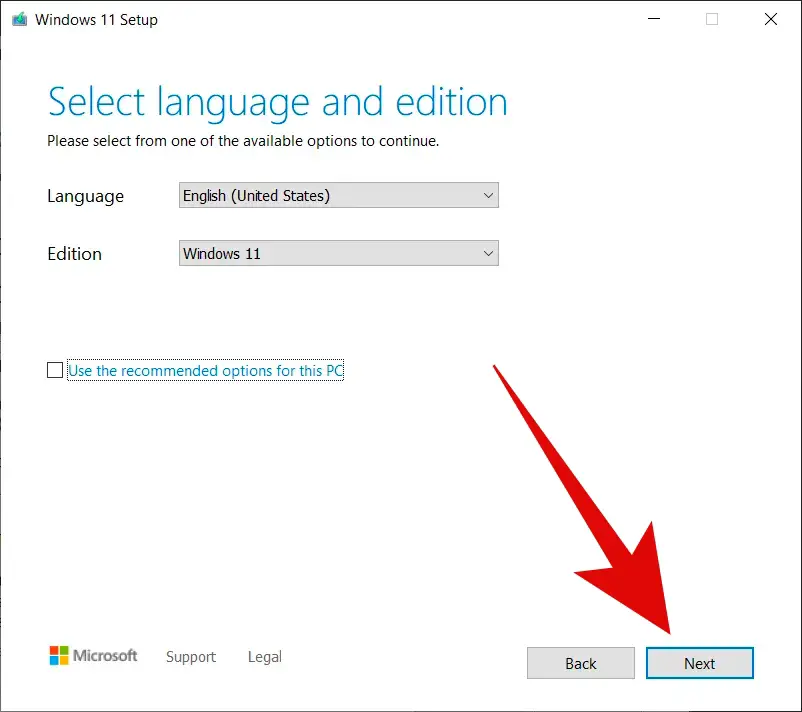This screenshot has height=712, width=802.
Task: Click the 'Windows 11 Setup' window title
Action: (96, 20)
